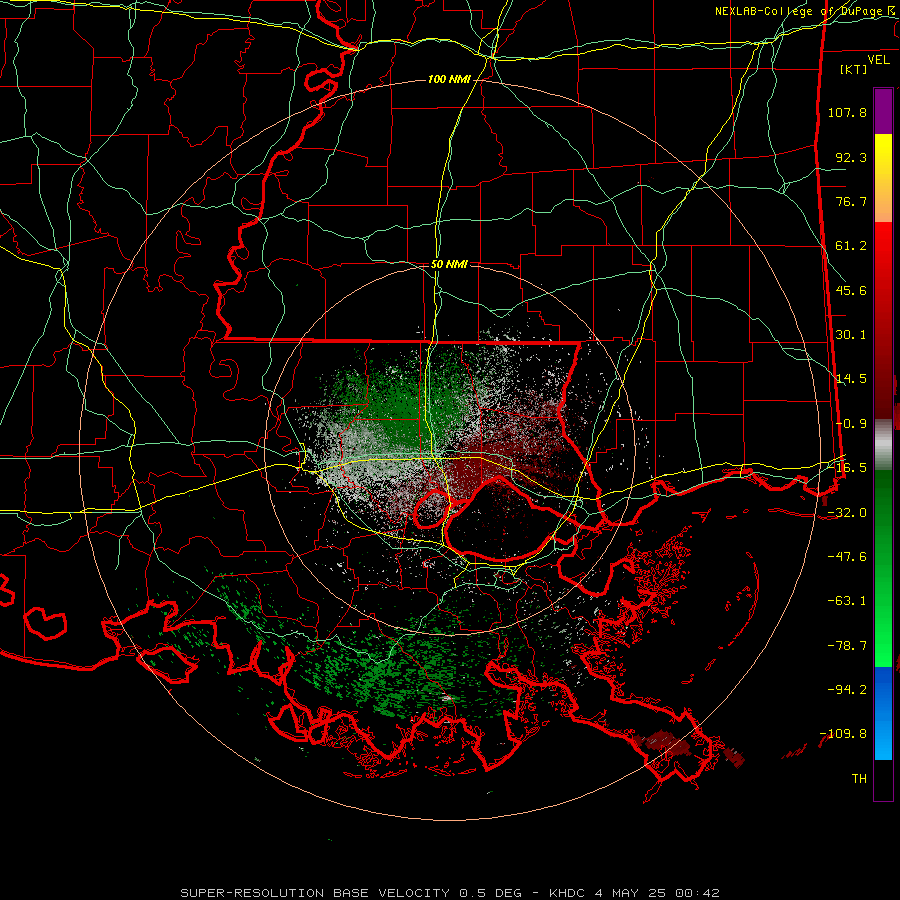Click the 30.1 velocity legend value
The image size is (900, 900).
pos(851,335)
